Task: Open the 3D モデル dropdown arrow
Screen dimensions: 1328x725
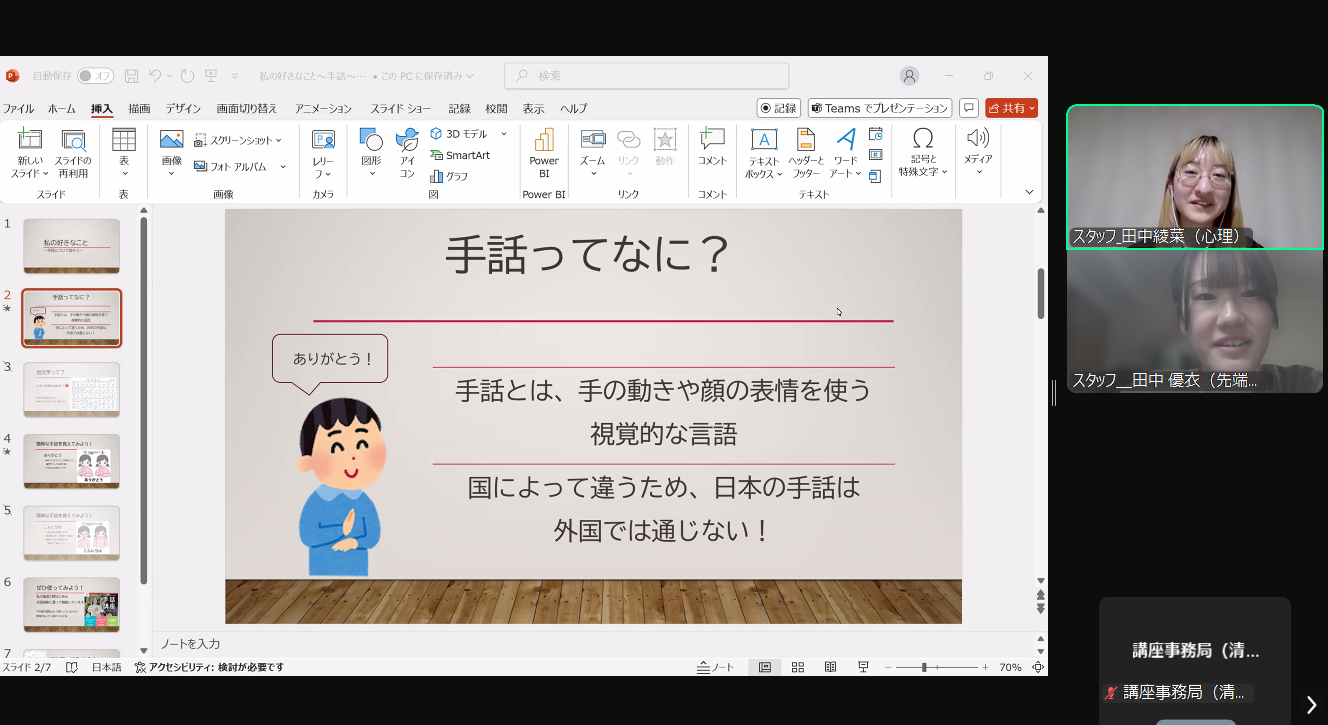Action: pos(504,134)
